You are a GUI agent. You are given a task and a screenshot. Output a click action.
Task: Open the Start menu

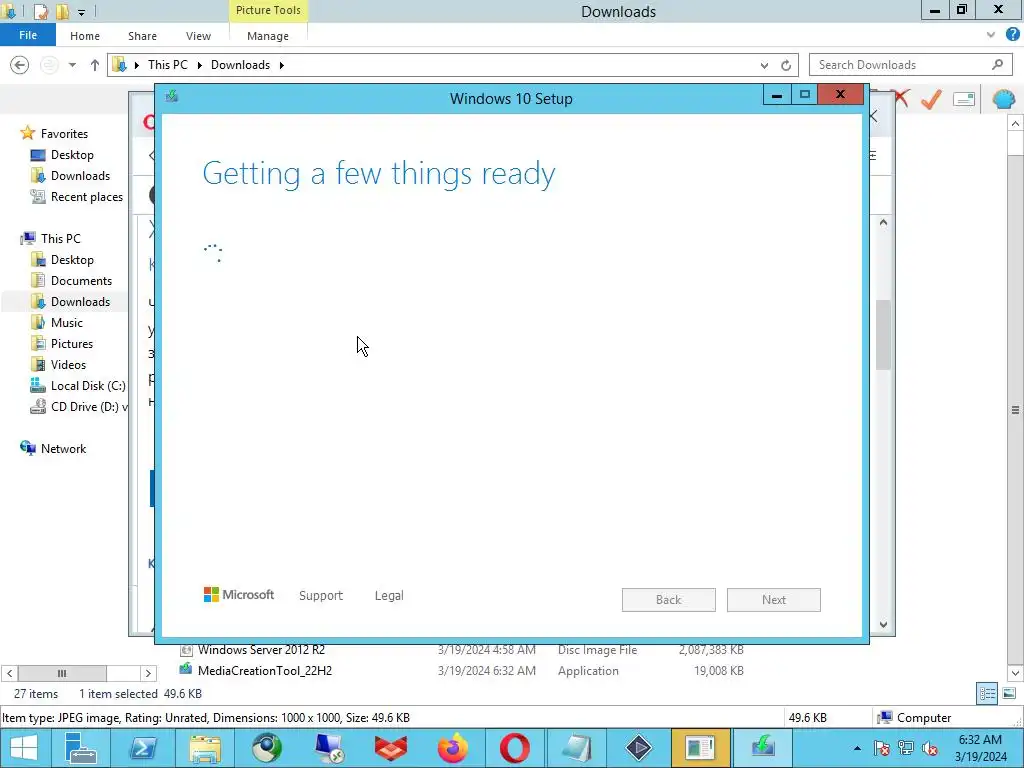(24, 748)
